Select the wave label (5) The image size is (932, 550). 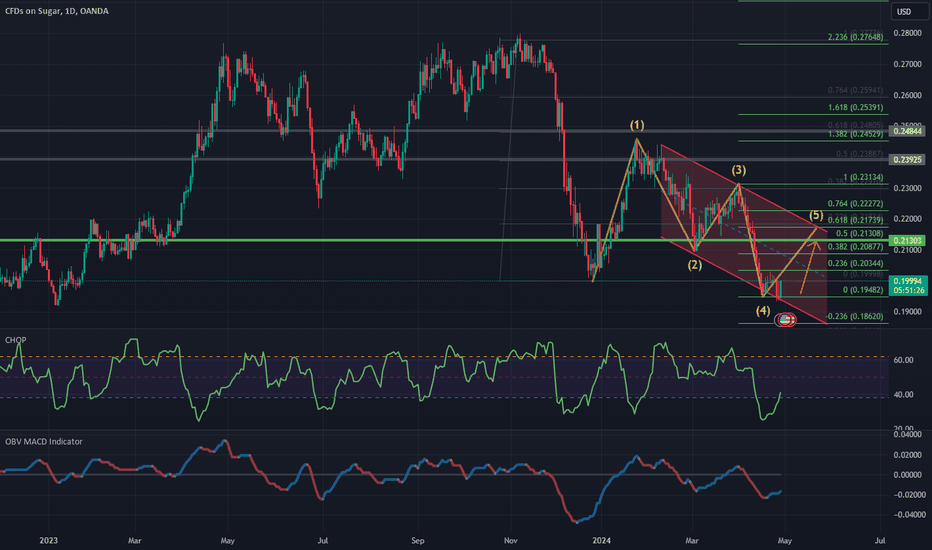pyautogui.click(x=816, y=215)
